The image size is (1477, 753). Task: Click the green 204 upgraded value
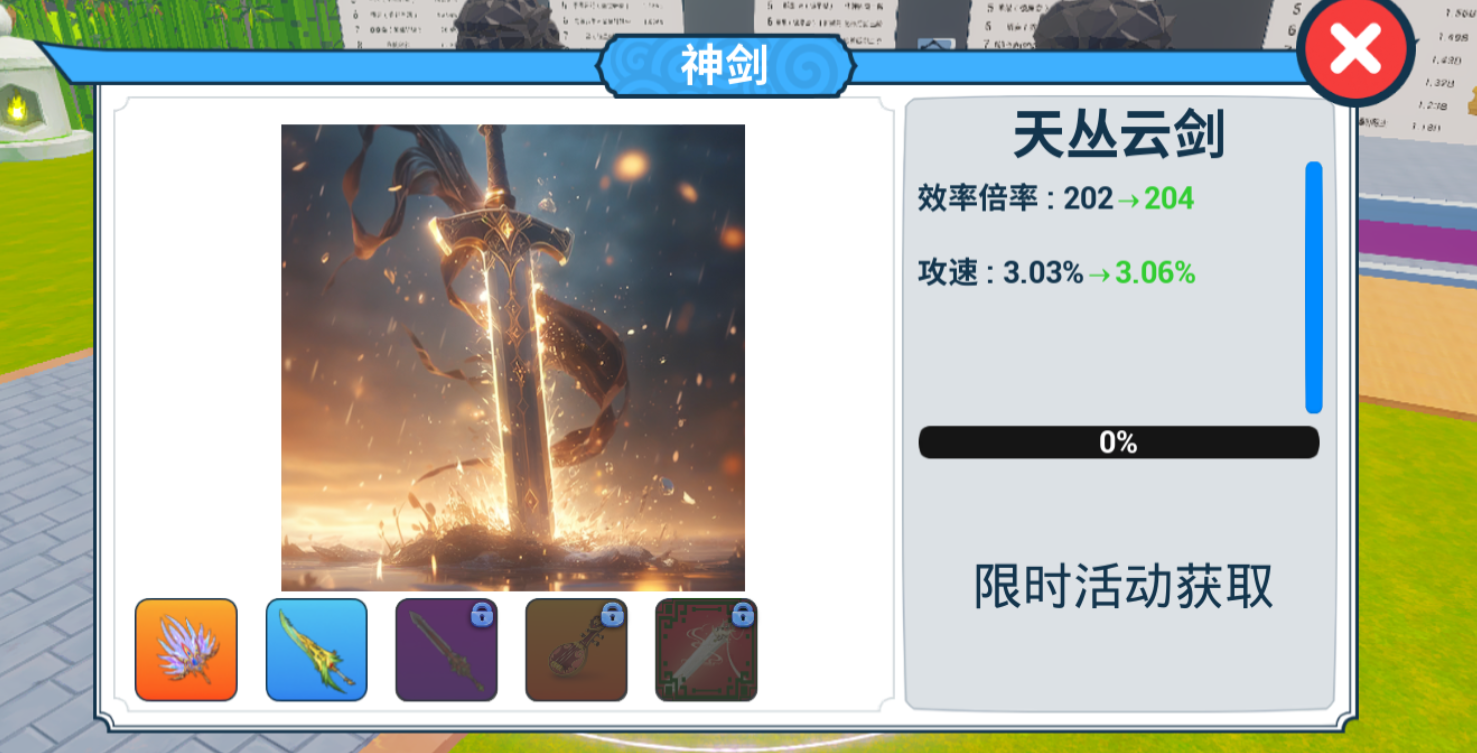coord(1169,199)
